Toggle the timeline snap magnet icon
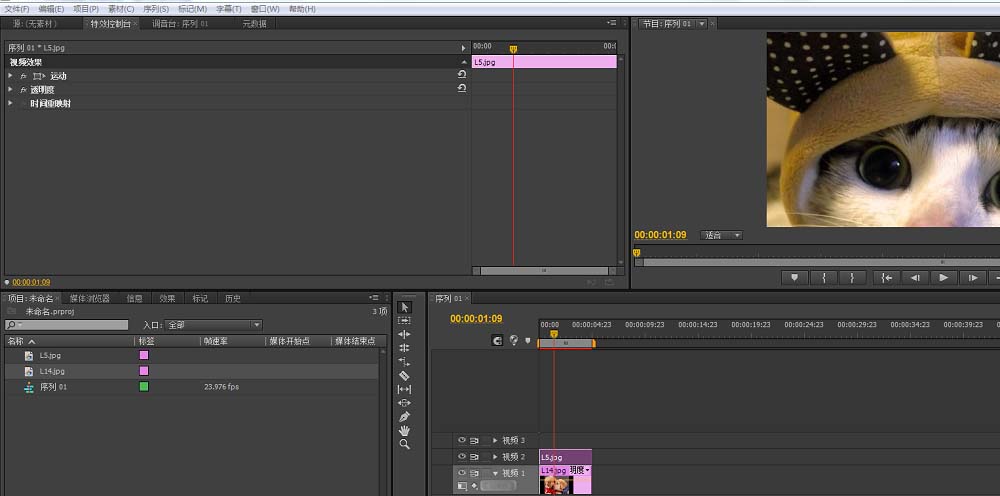This screenshot has height=496, width=1000. point(497,340)
